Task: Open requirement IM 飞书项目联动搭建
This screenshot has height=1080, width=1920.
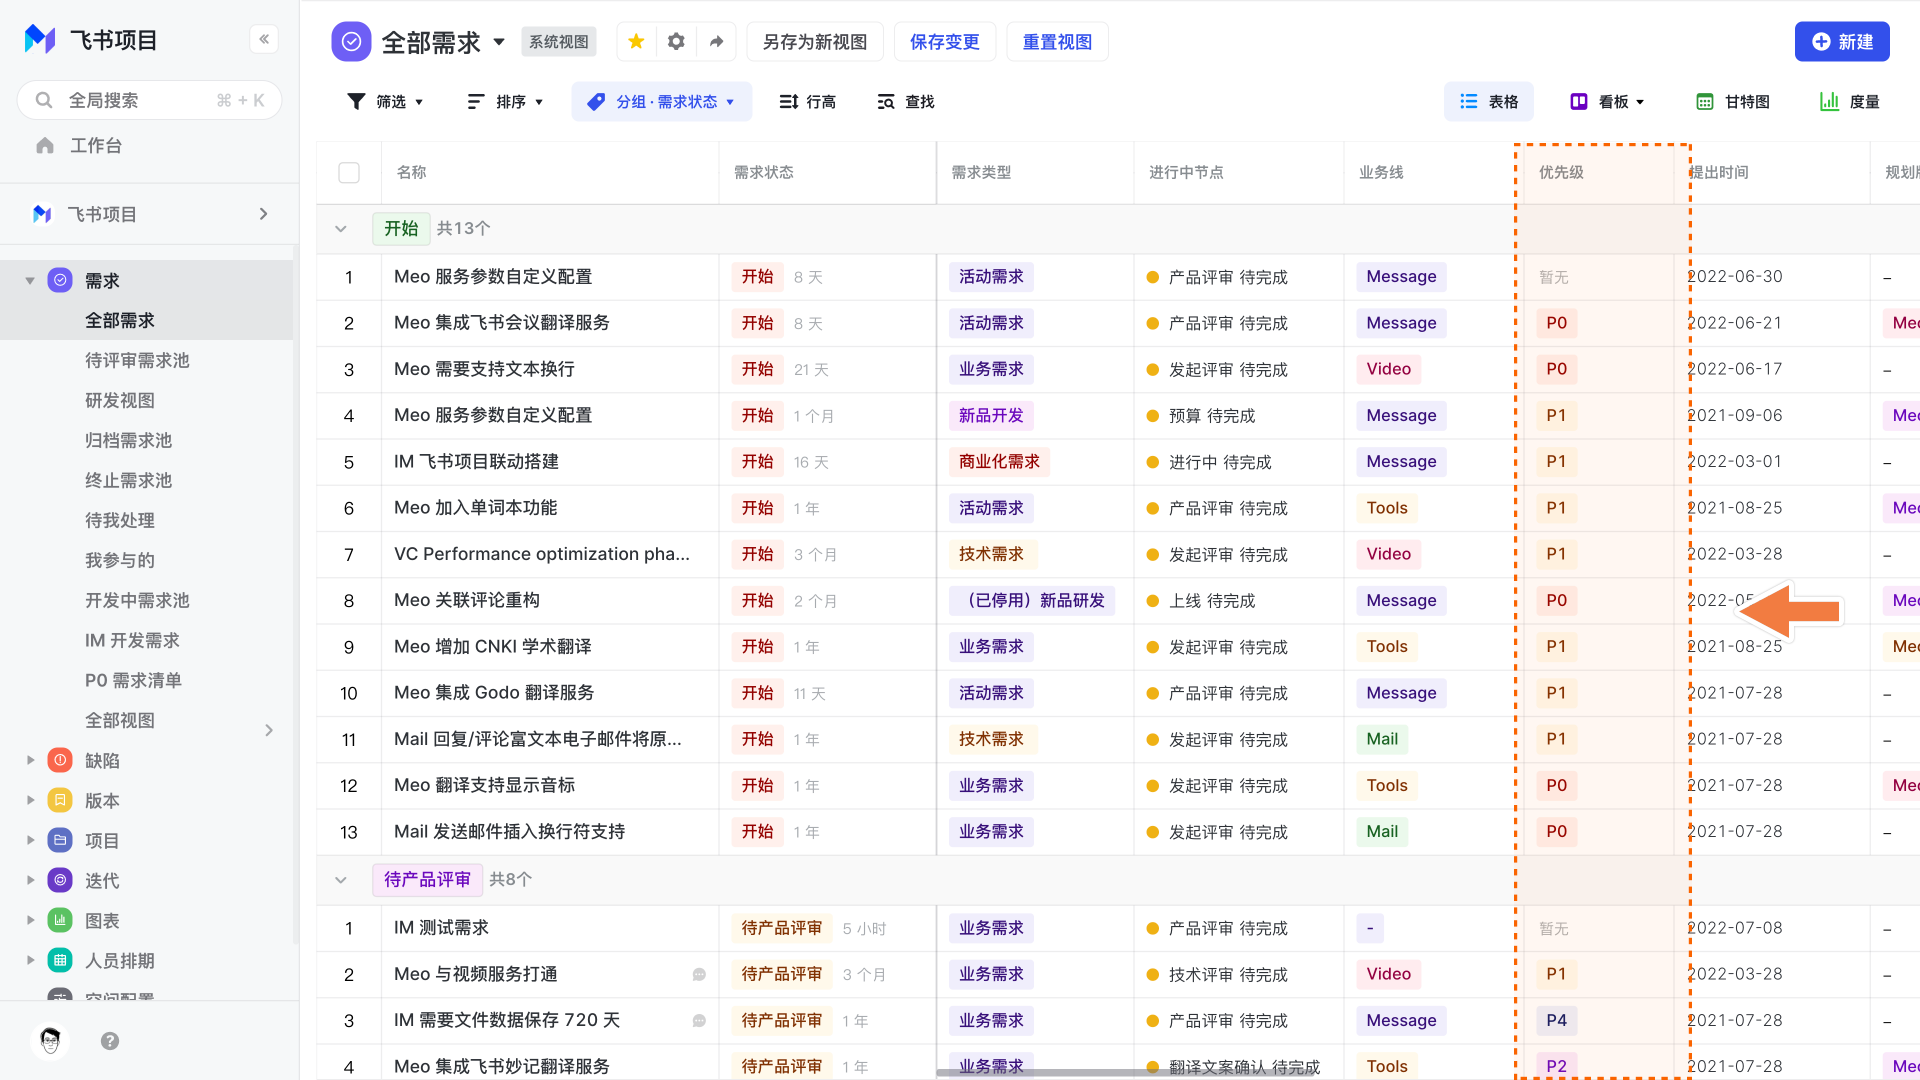Action: 476,462
